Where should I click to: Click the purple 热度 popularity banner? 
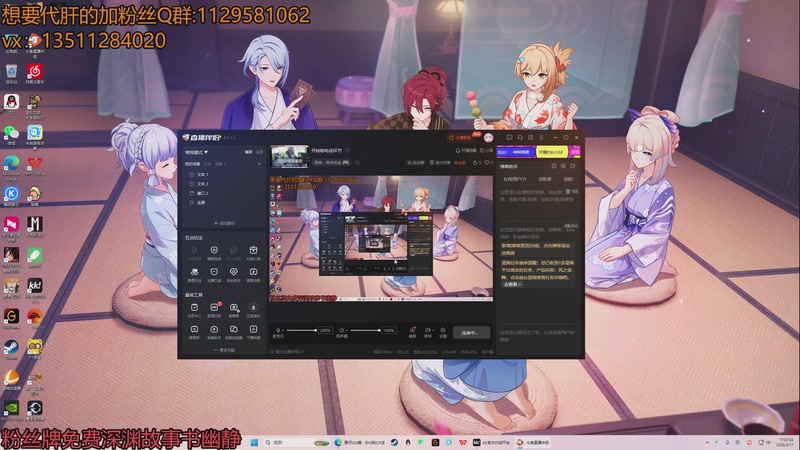[x=516, y=152]
